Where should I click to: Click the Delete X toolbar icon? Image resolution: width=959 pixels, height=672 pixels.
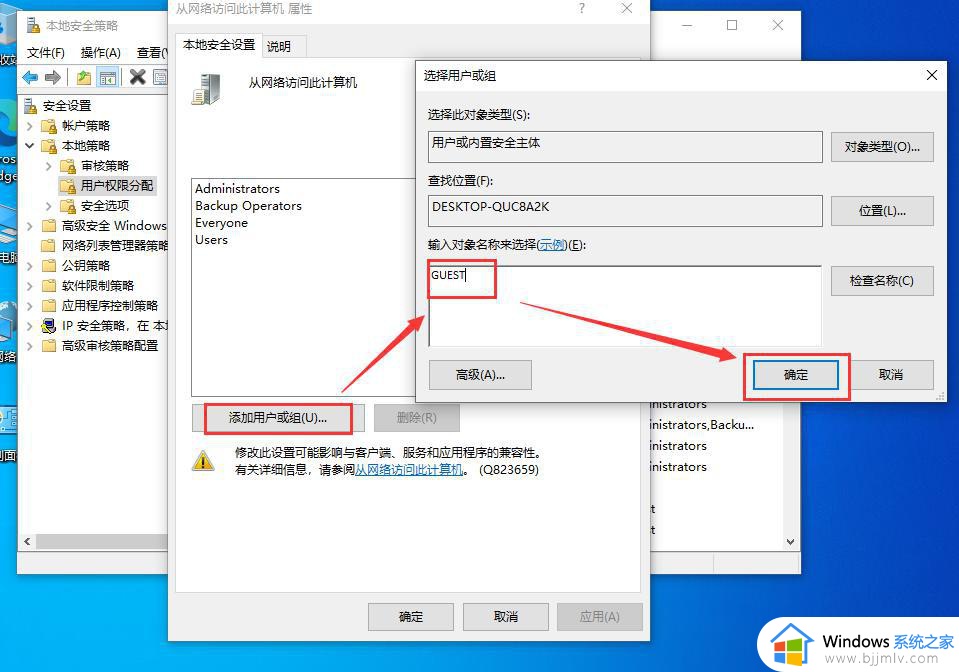click(x=138, y=77)
